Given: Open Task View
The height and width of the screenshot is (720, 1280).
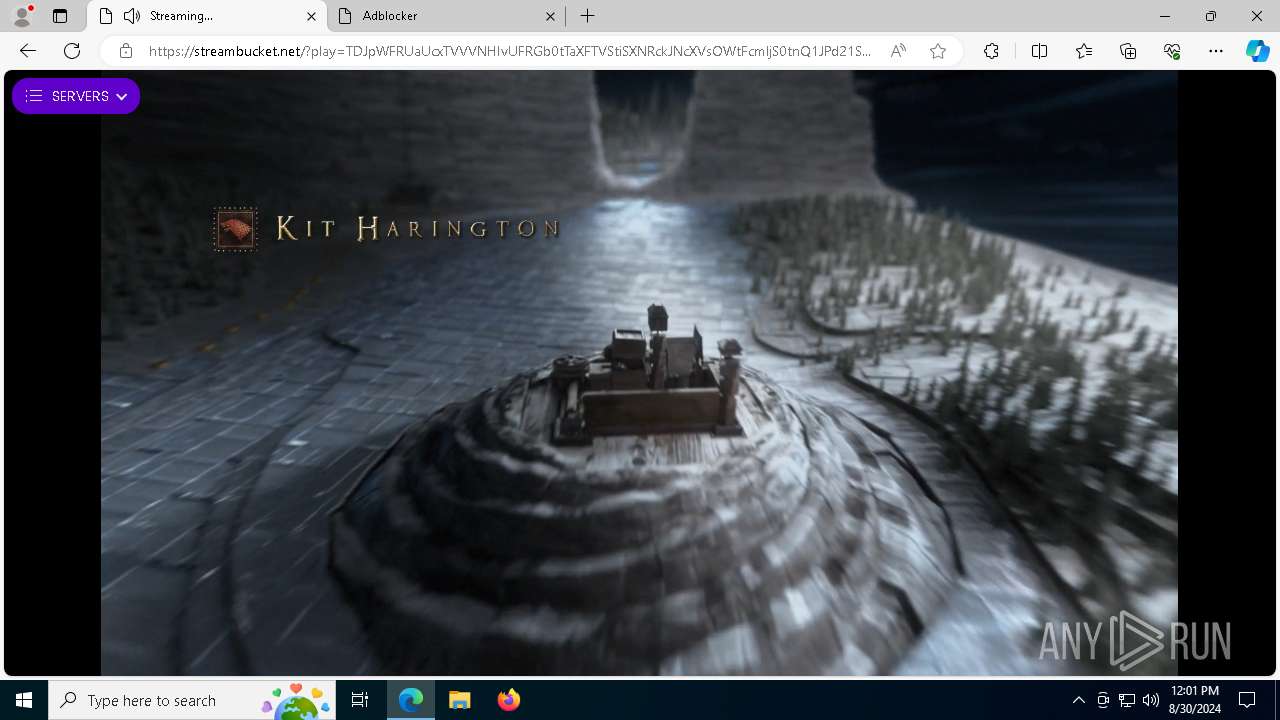Looking at the screenshot, I should point(360,700).
